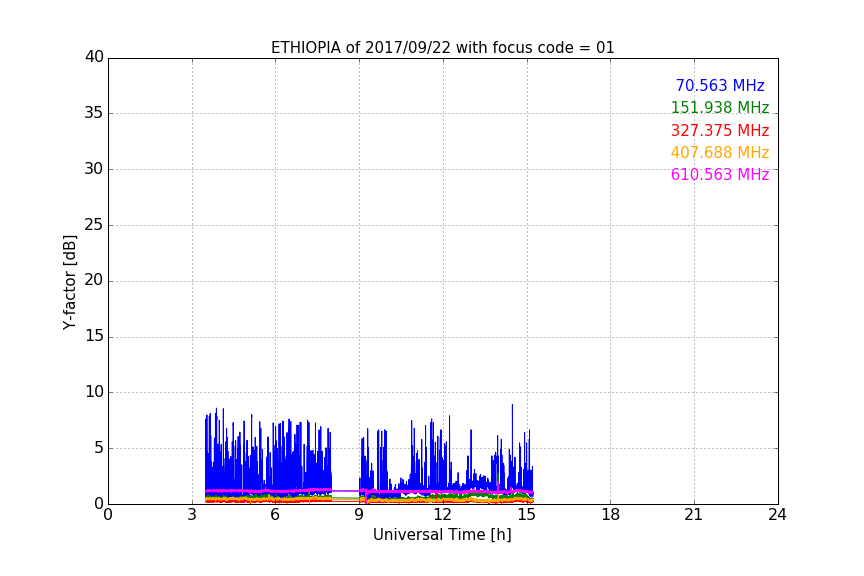The image size is (864, 576).
Task: Click the x-axis tick value 24
Action: pos(777,515)
